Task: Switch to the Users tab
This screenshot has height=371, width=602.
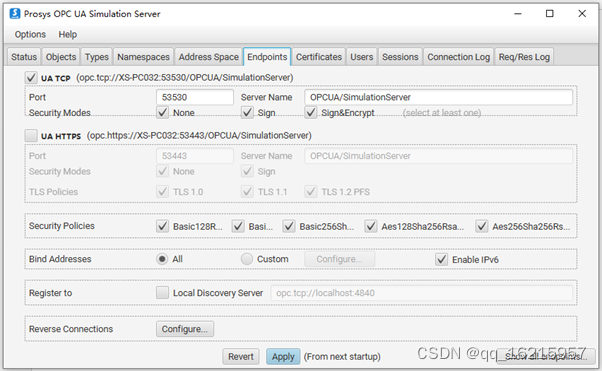Action: 361,57
